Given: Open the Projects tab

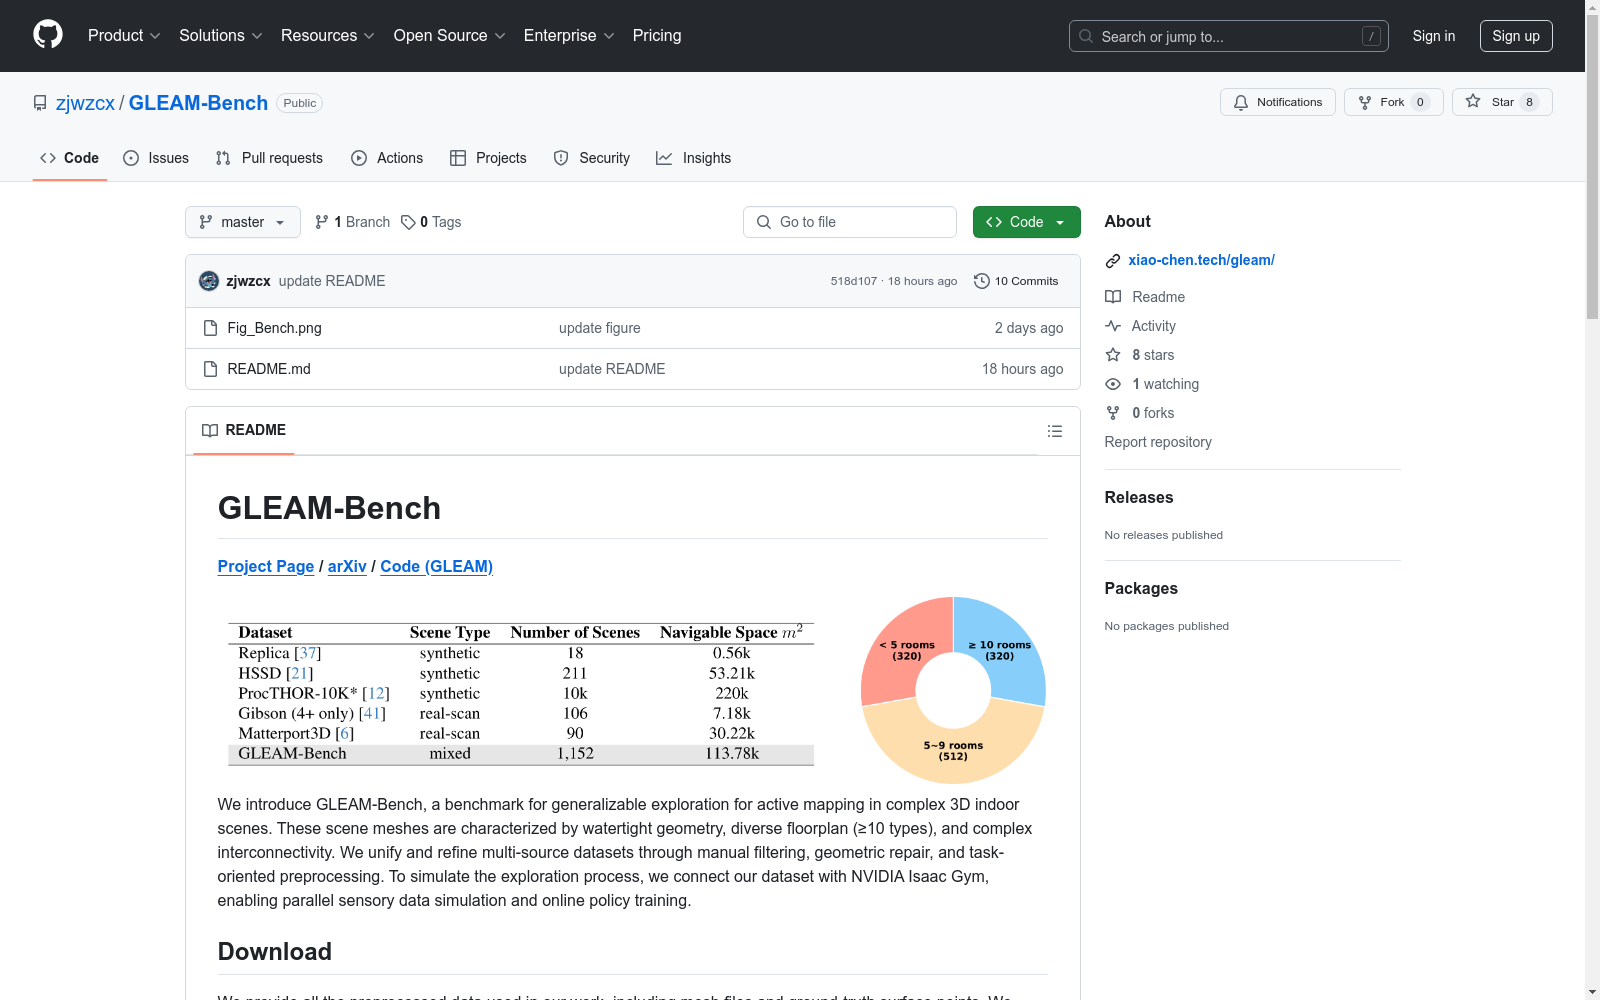Looking at the screenshot, I should pyautogui.click(x=488, y=158).
